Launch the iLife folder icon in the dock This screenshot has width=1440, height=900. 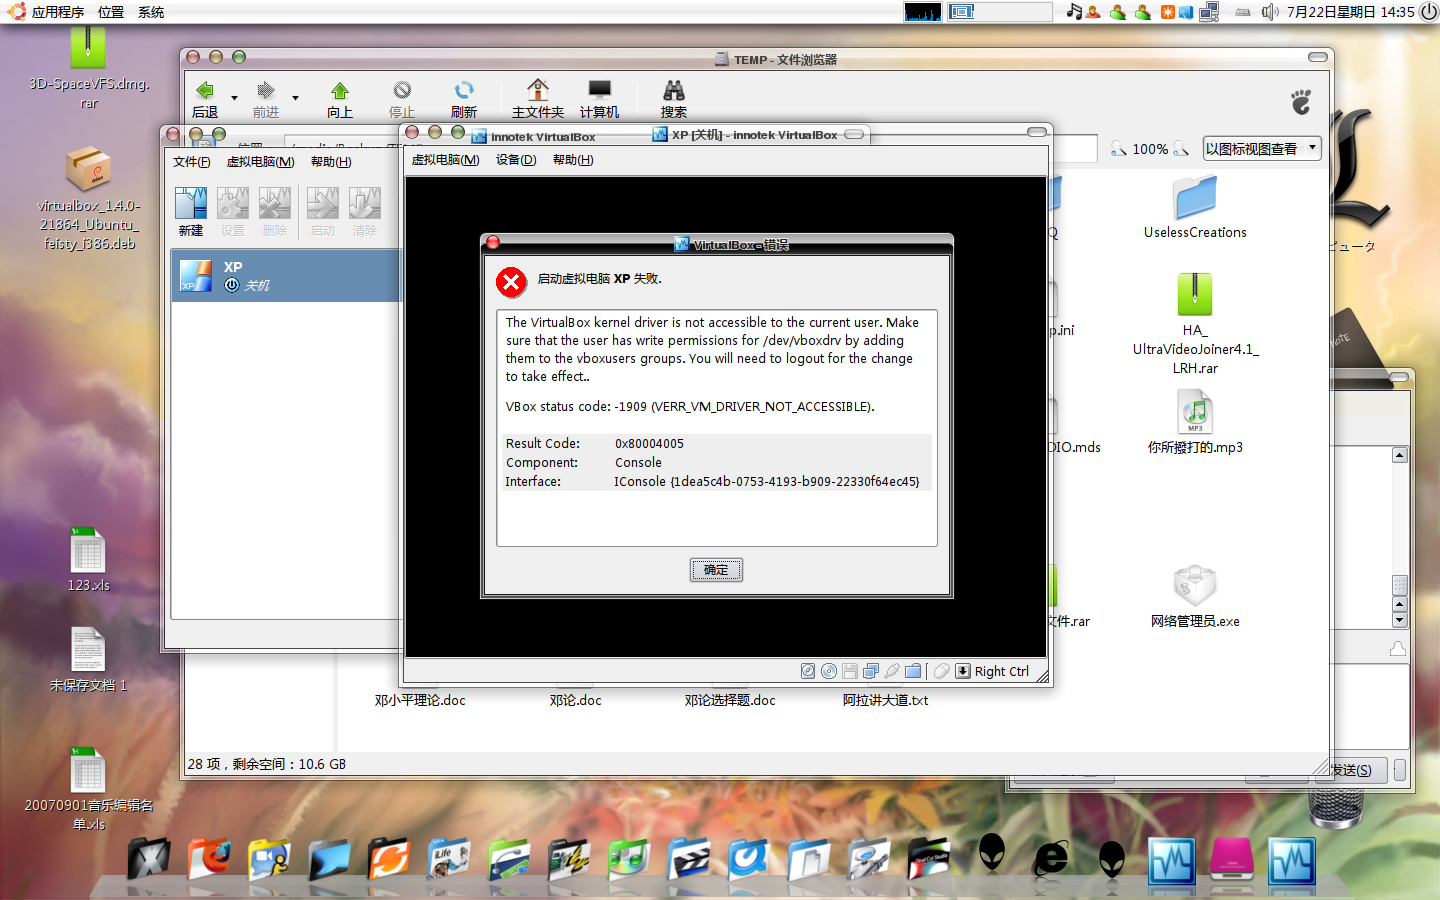447,859
